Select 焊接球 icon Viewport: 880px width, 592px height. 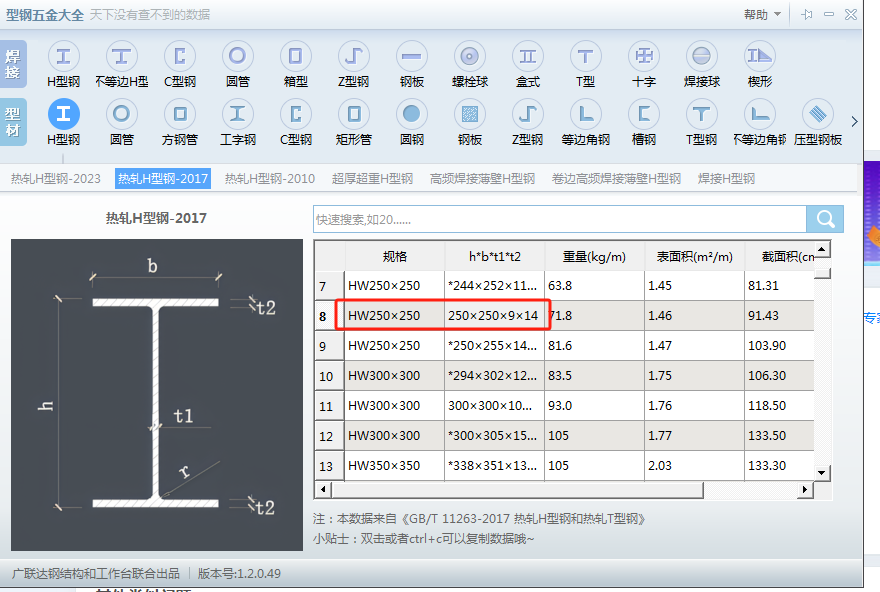click(x=702, y=56)
